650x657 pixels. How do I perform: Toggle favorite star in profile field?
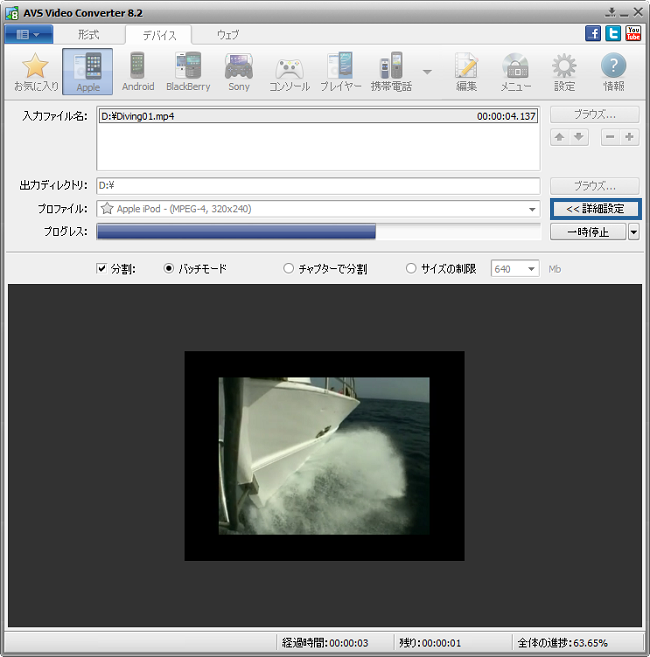pos(107,209)
